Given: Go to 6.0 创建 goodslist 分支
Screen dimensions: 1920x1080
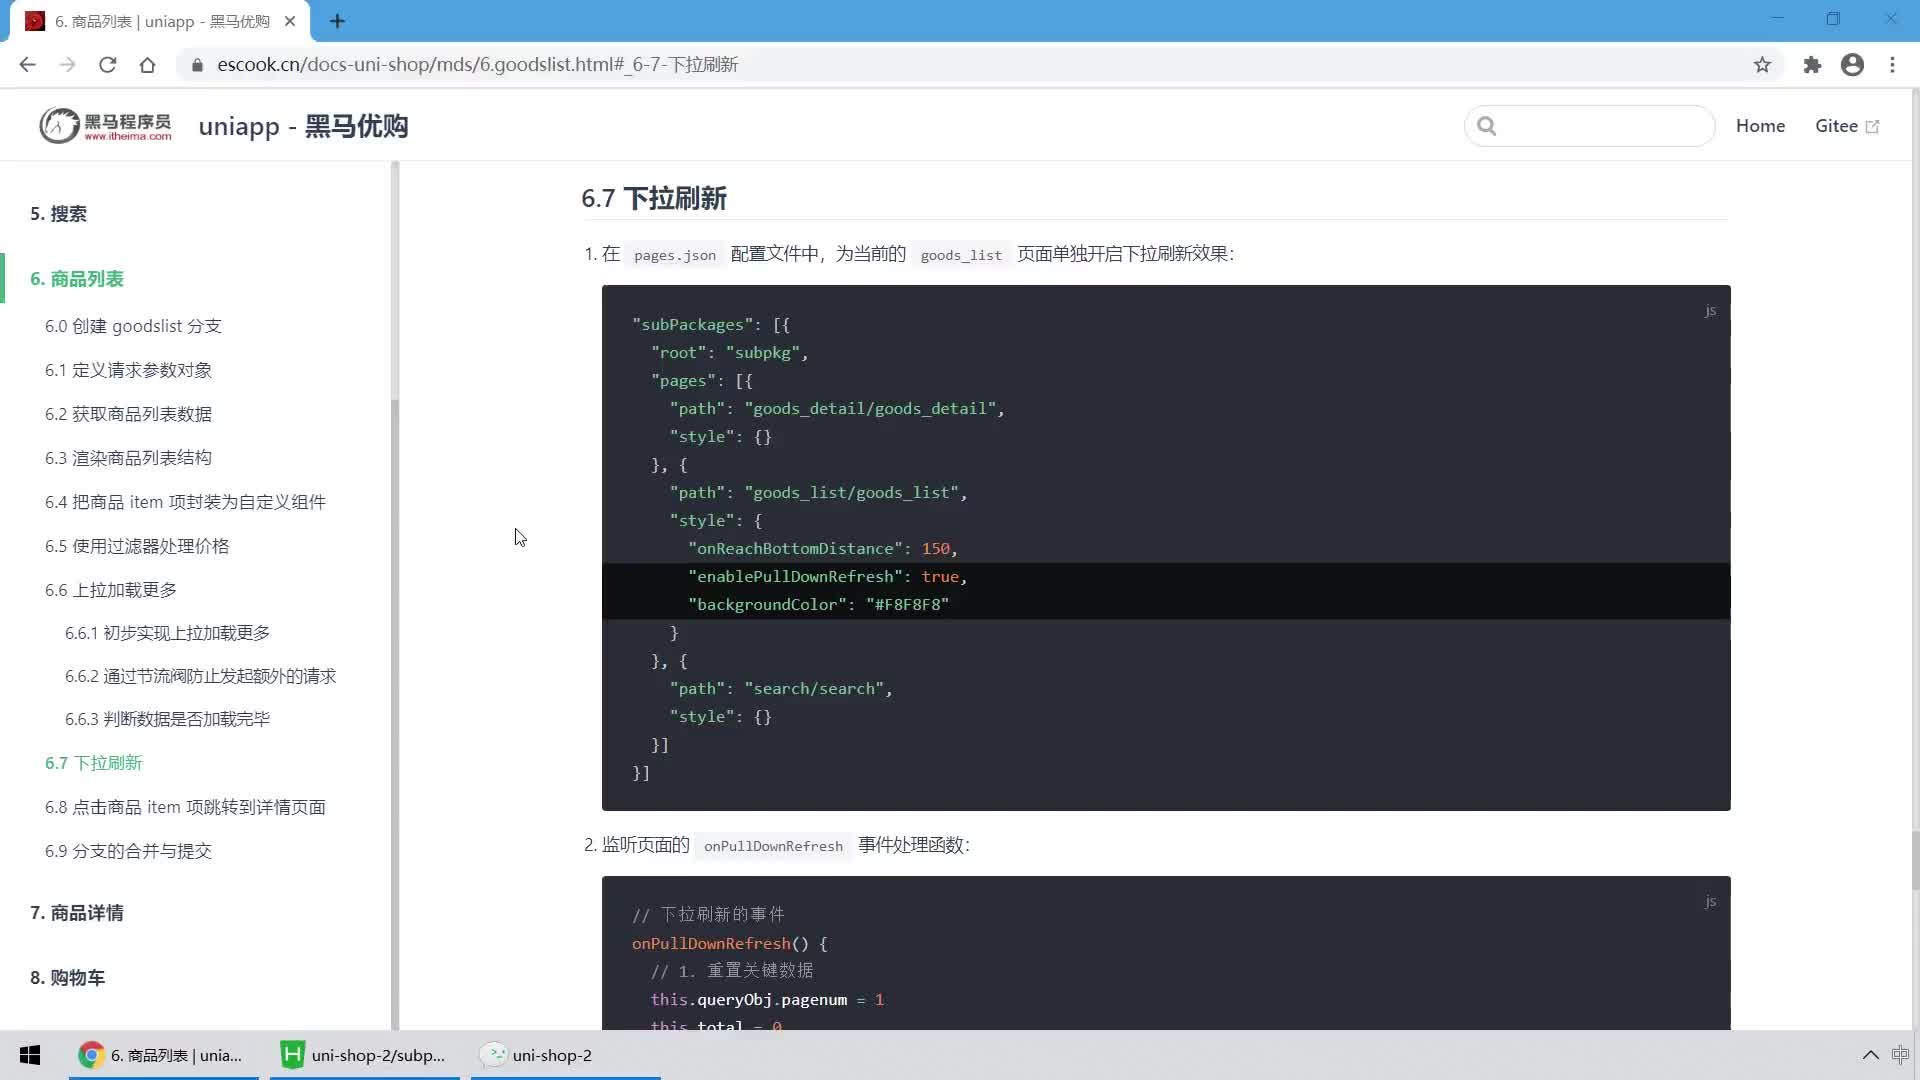Looking at the screenshot, I should [x=133, y=326].
